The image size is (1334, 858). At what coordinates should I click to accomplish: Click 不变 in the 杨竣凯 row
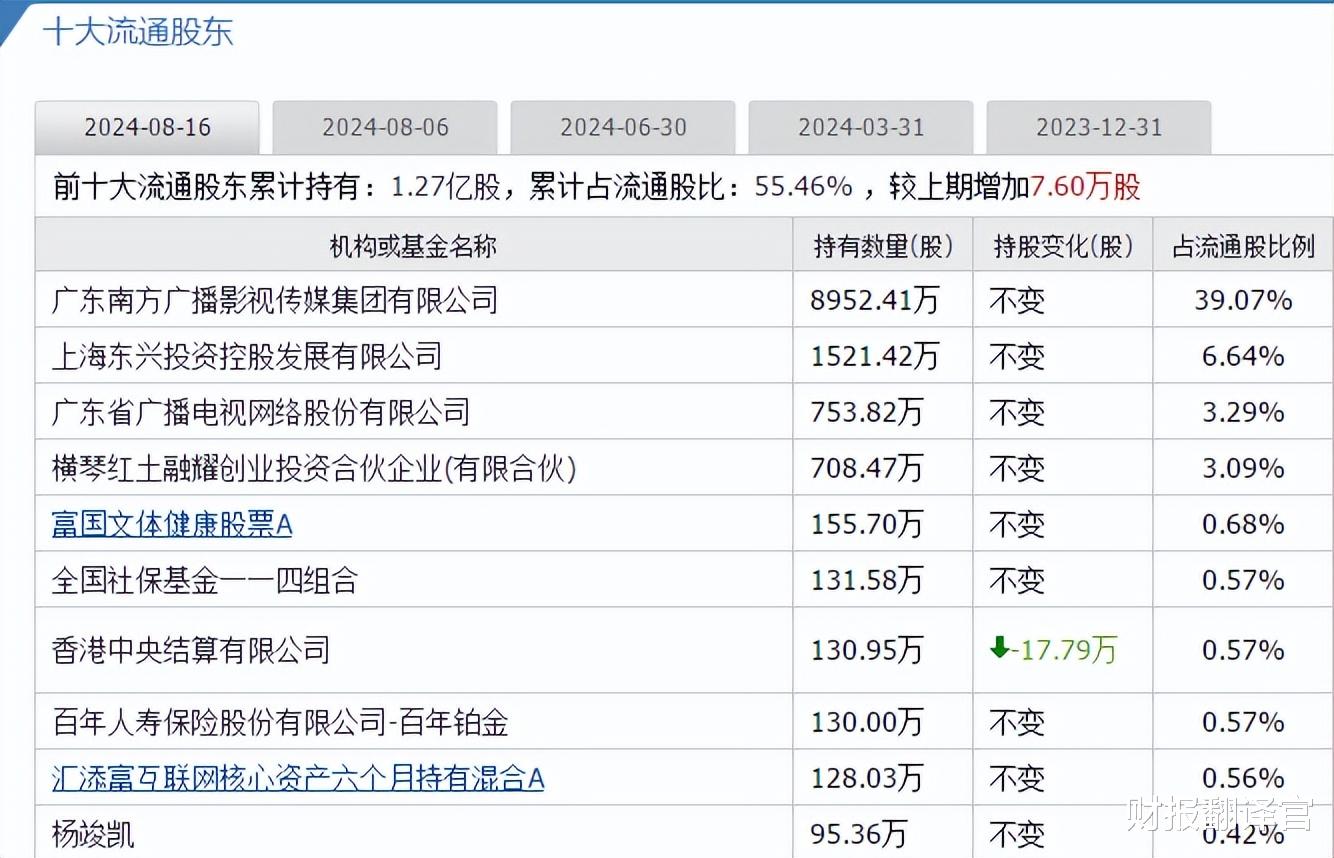(1016, 834)
